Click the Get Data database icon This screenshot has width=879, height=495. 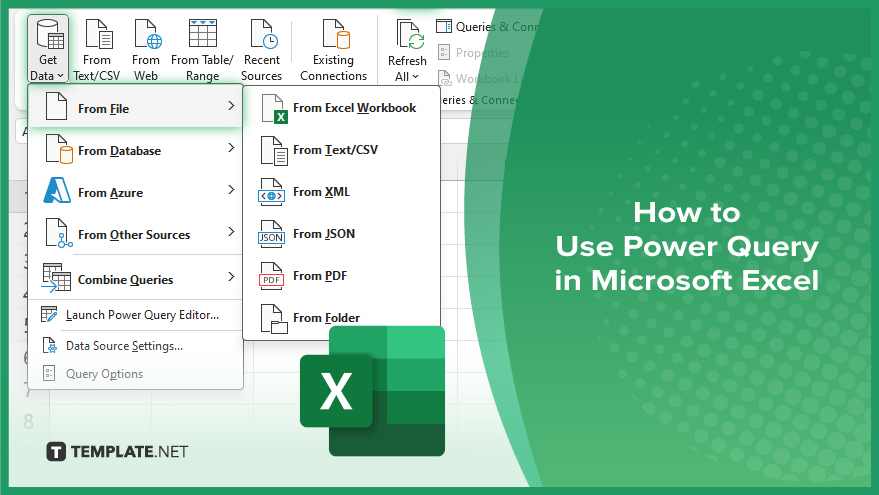pyautogui.click(x=50, y=34)
